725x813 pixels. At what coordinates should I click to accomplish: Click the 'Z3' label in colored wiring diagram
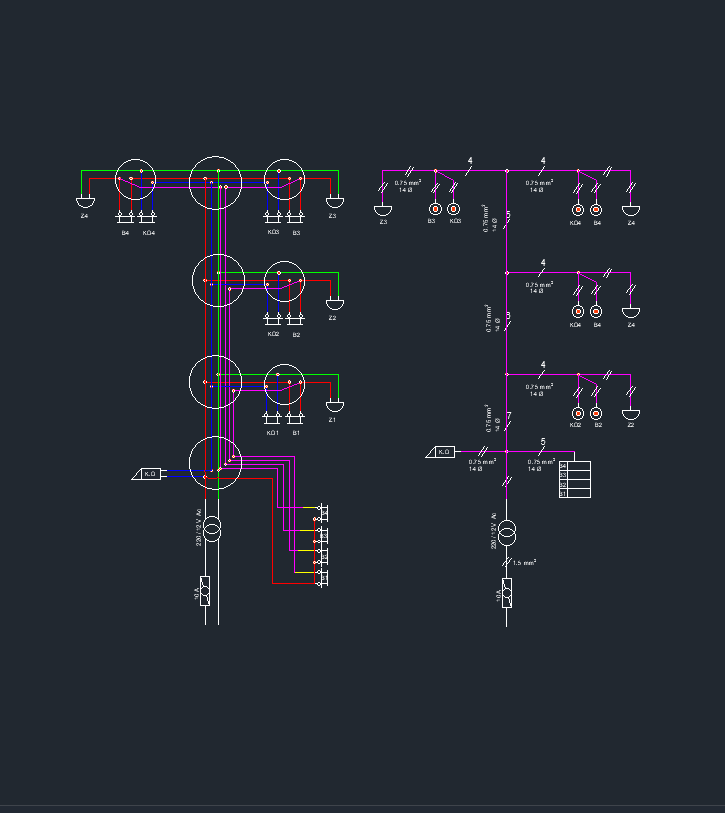pos(332,216)
